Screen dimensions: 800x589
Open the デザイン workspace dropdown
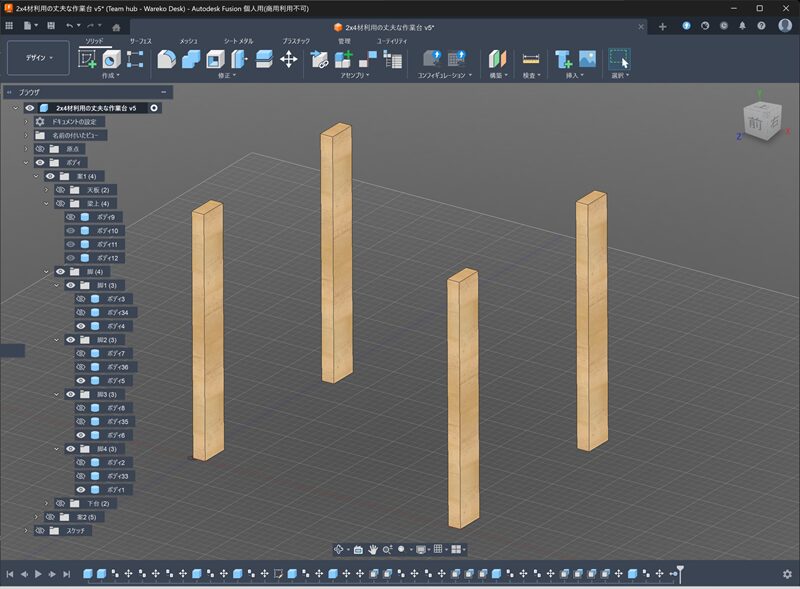coord(37,58)
